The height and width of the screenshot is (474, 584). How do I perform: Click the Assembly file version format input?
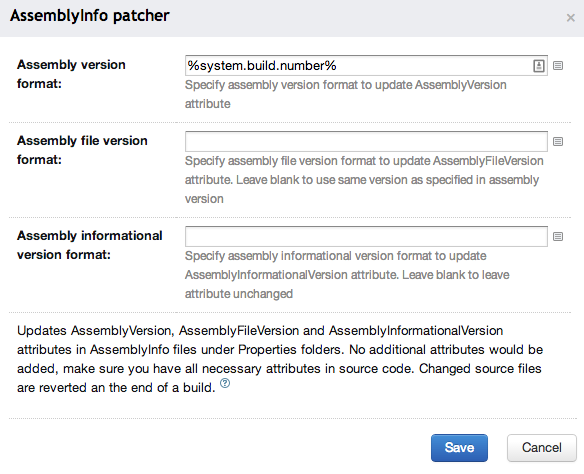(x=366, y=141)
